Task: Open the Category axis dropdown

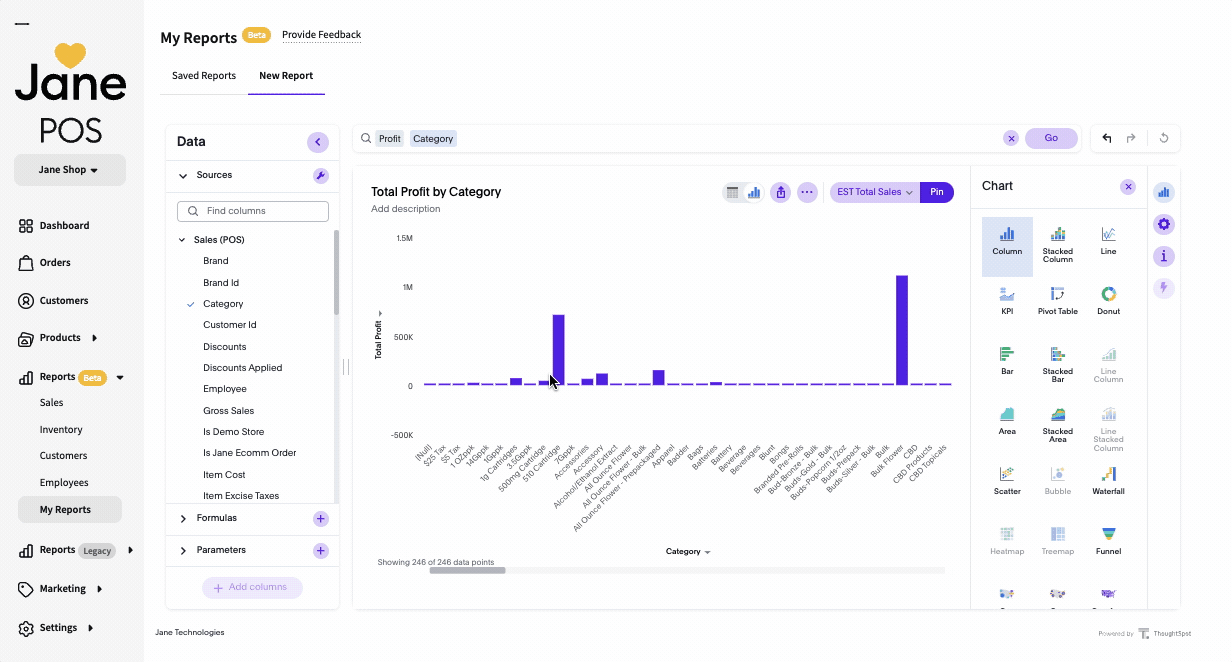Action: (x=688, y=552)
